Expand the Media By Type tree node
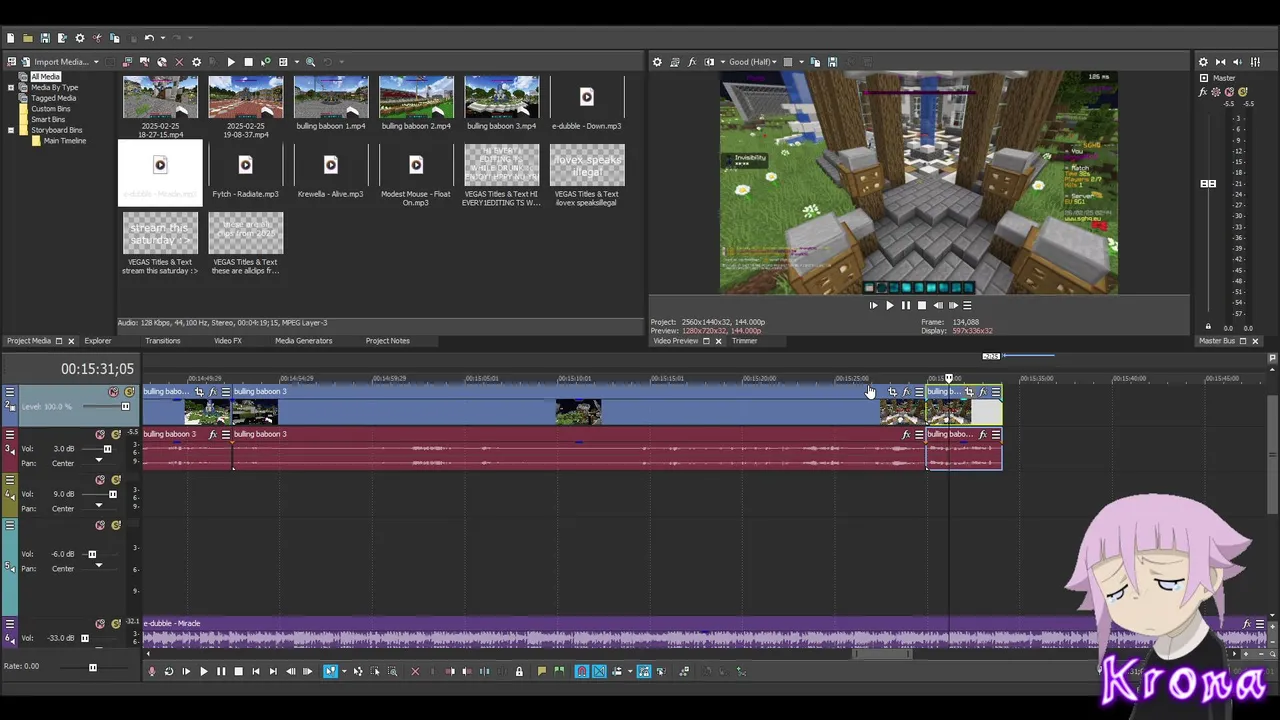Screen dimensions: 1280x720 tap(11, 87)
